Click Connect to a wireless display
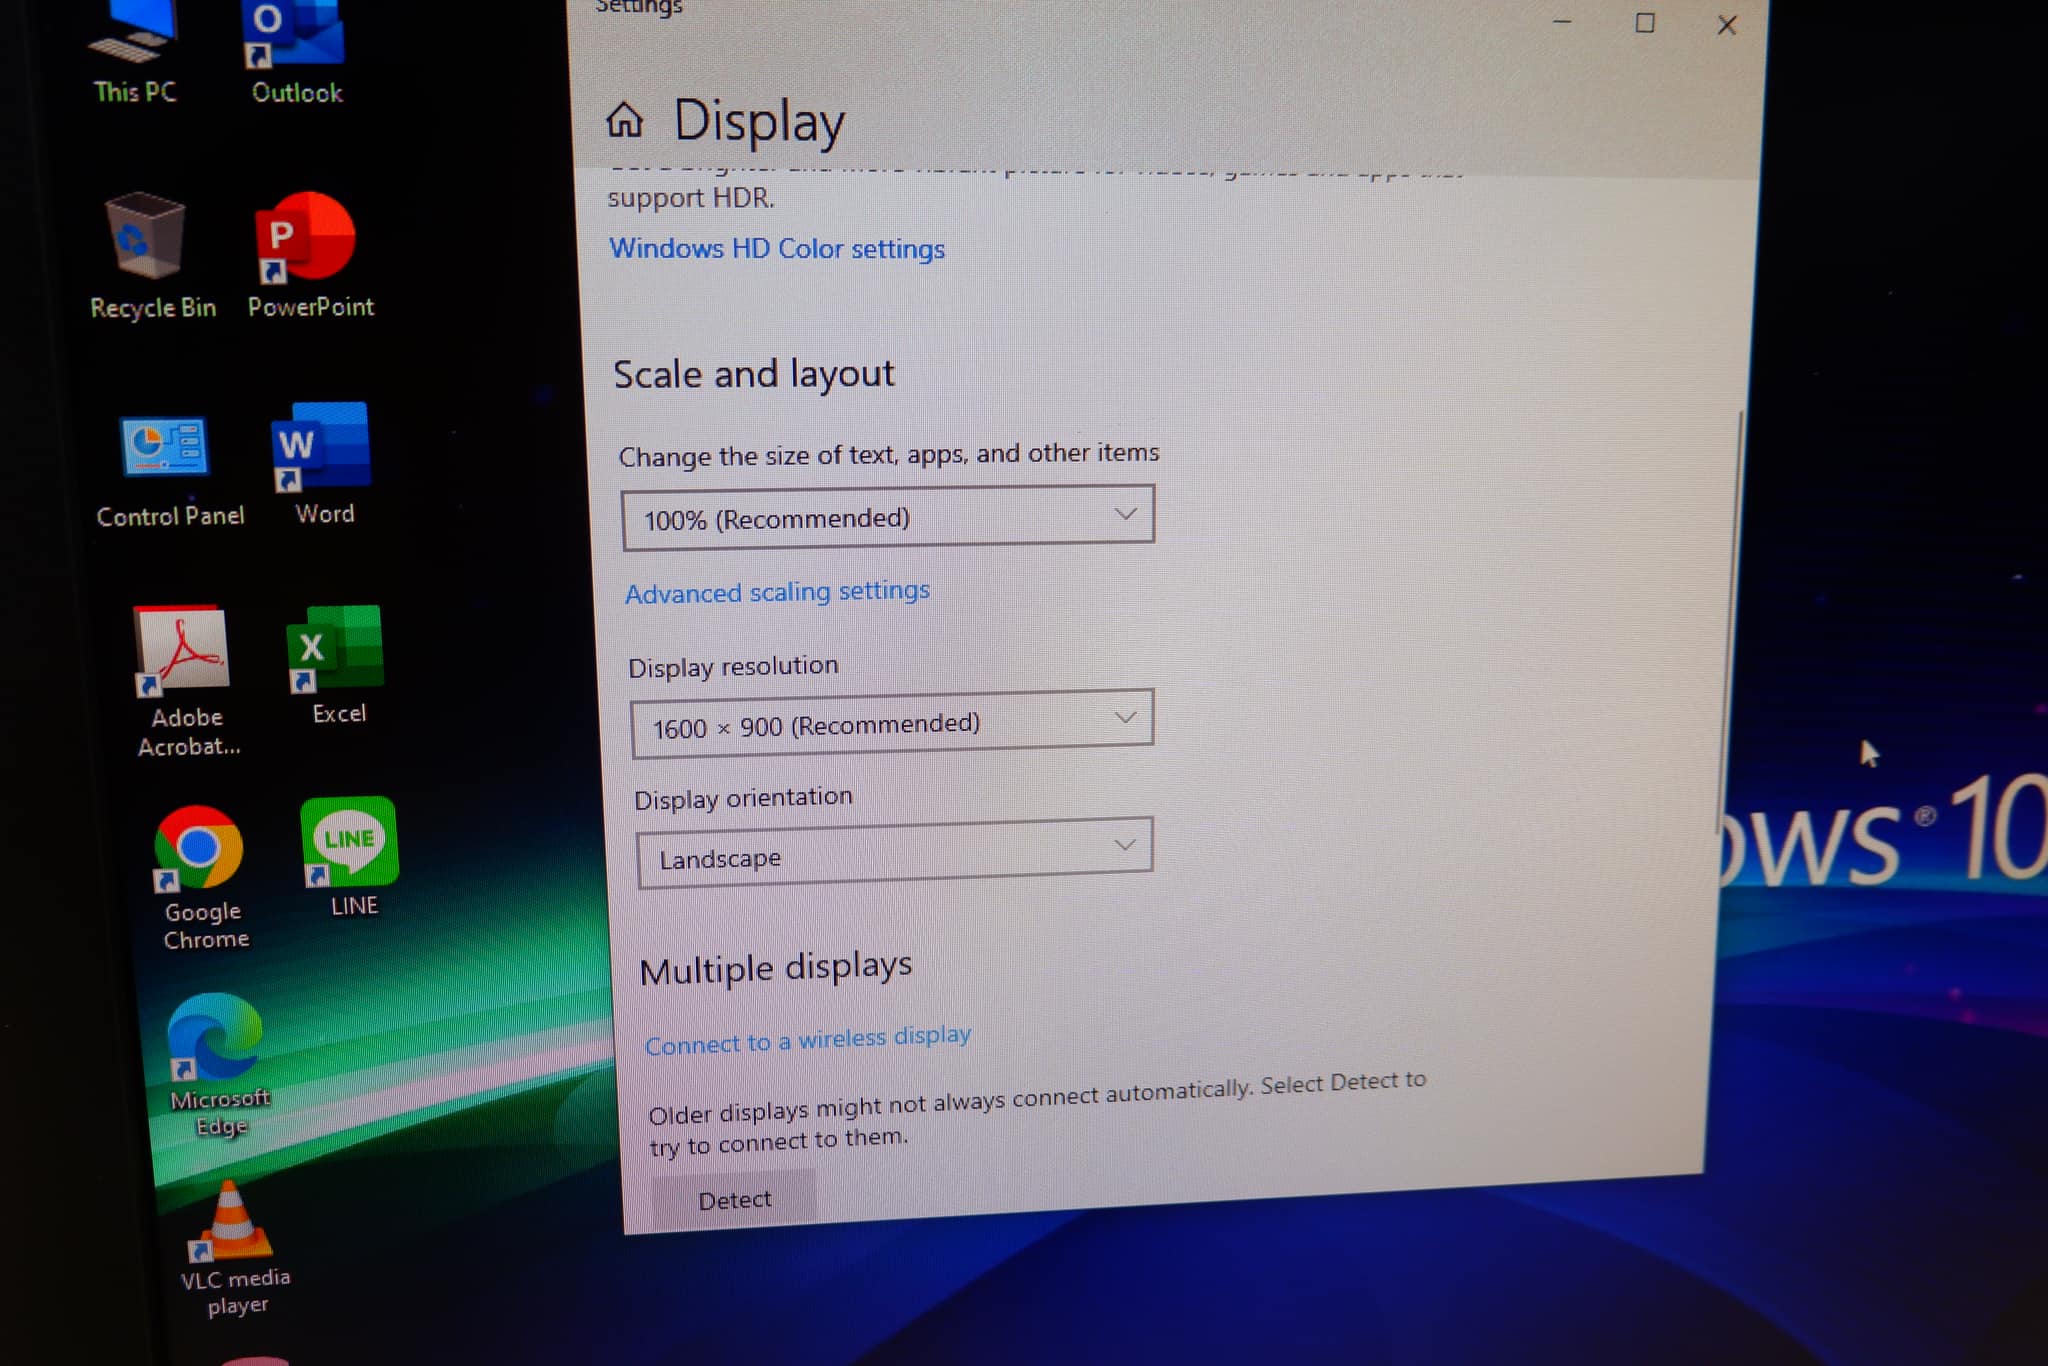The width and height of the screenshot is (2048, 1366). 807,1040
